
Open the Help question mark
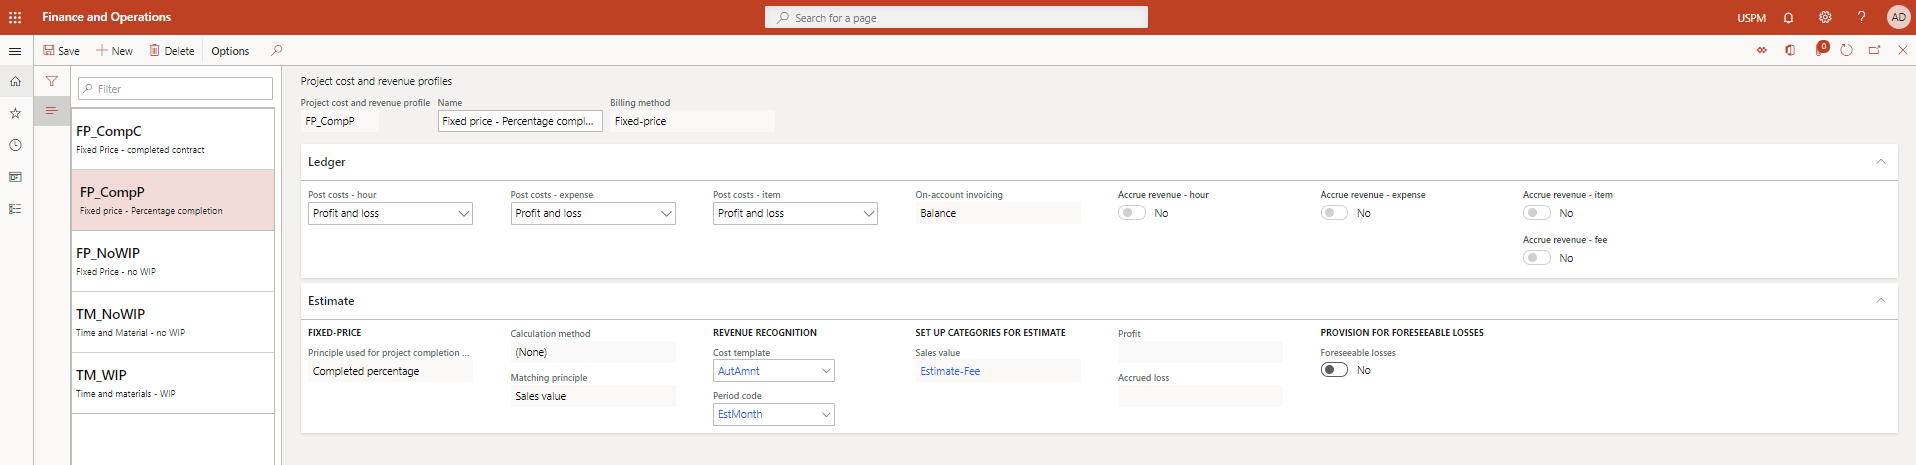(x=1861, y=18)
